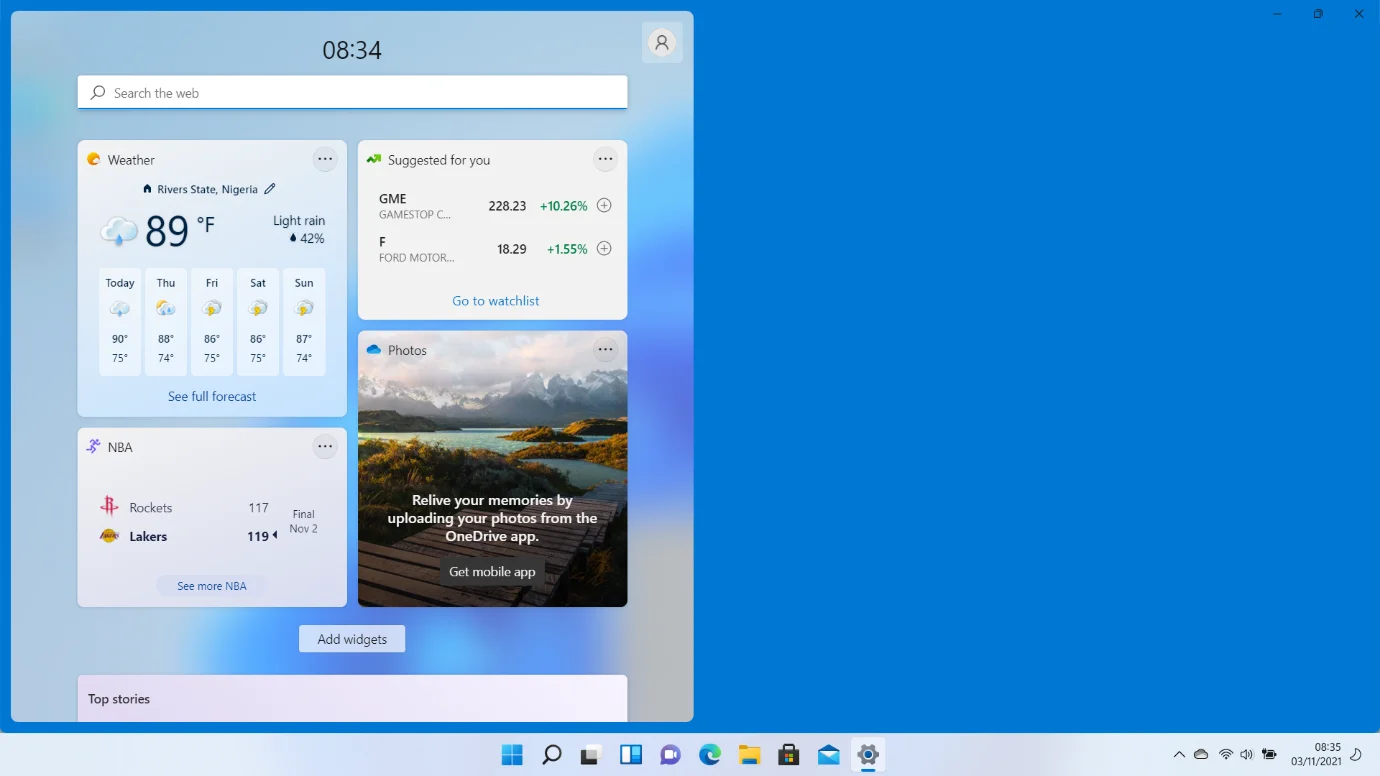Launch Microsoft Edge from the taskbar
The height and width of the screenshot is (776, 1380).
[710, 754]
